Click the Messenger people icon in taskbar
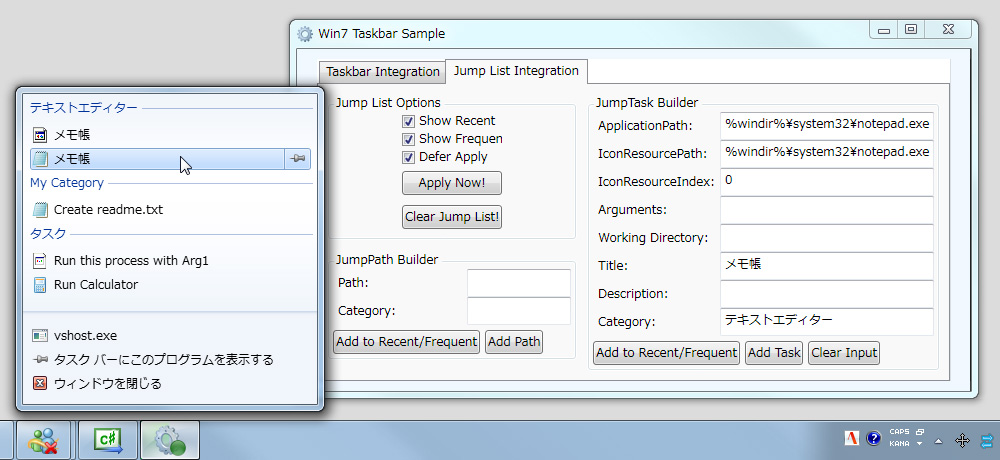Image resolution: width=1000 pixels, height=460 pixels. [x=45, y=440]
